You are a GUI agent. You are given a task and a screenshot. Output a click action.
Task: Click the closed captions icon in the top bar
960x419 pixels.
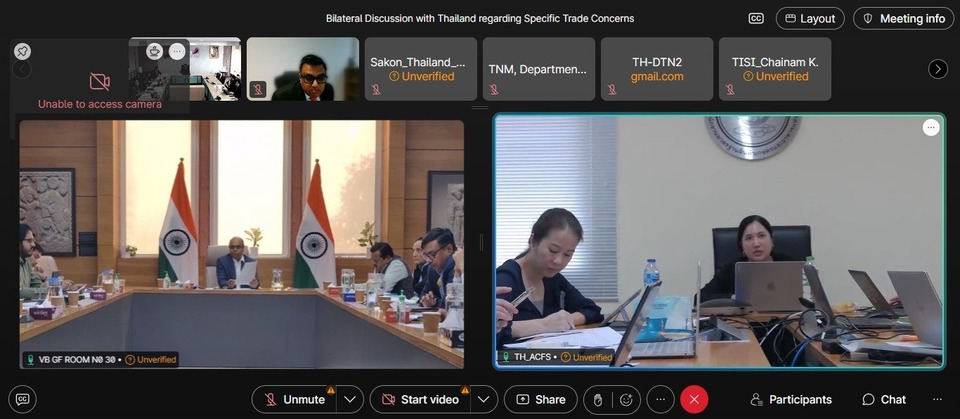click(x=756, y=18)
